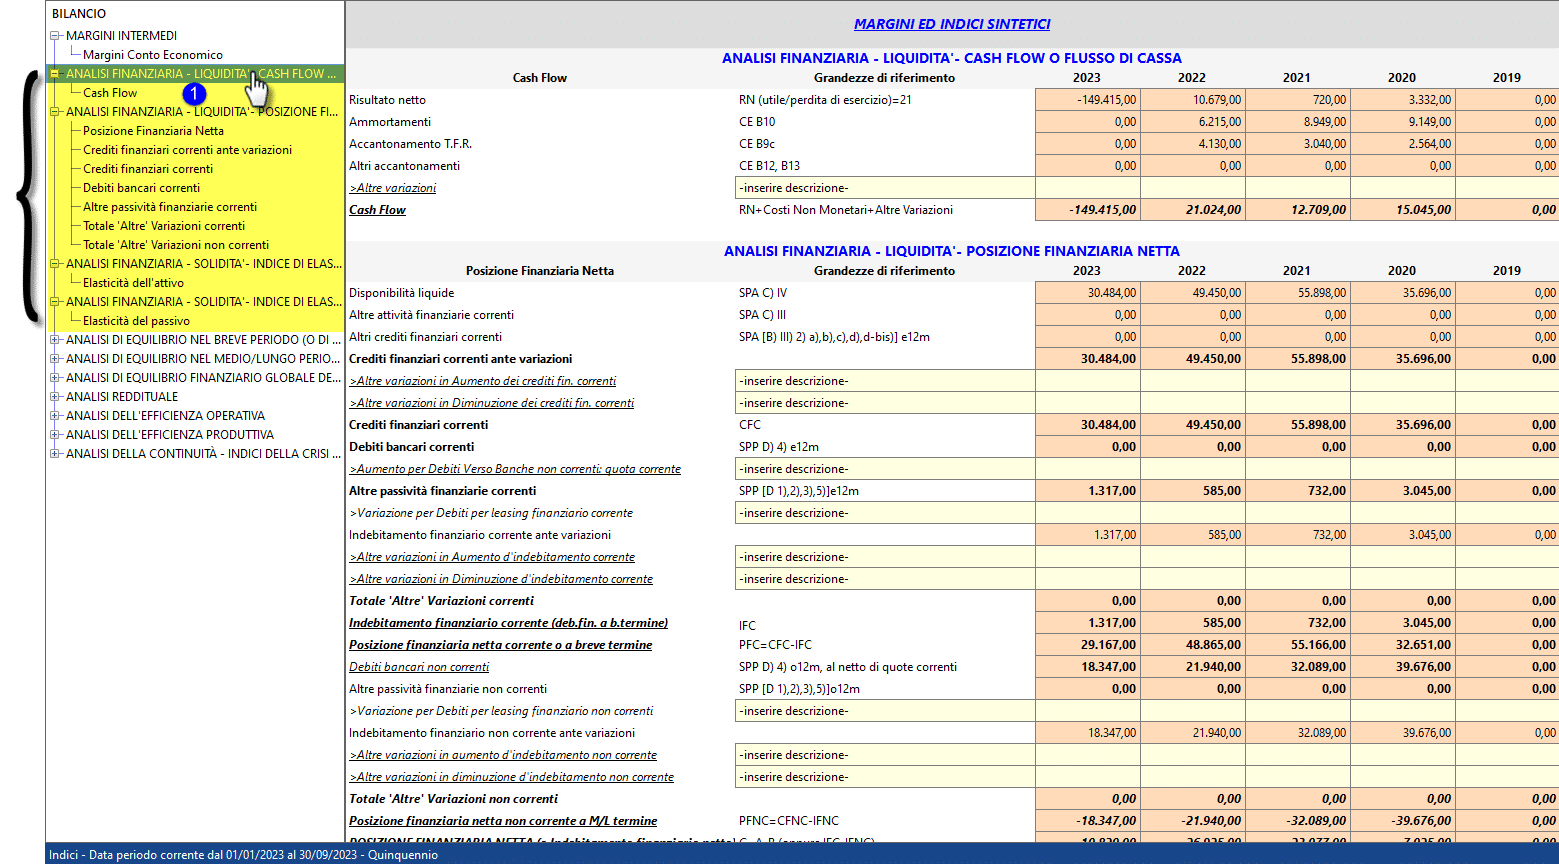Click the RN+Costi Non Monetari+Altre Variazioni formula cell
This screenshot has height=864, width=1559.
(846, 210)
